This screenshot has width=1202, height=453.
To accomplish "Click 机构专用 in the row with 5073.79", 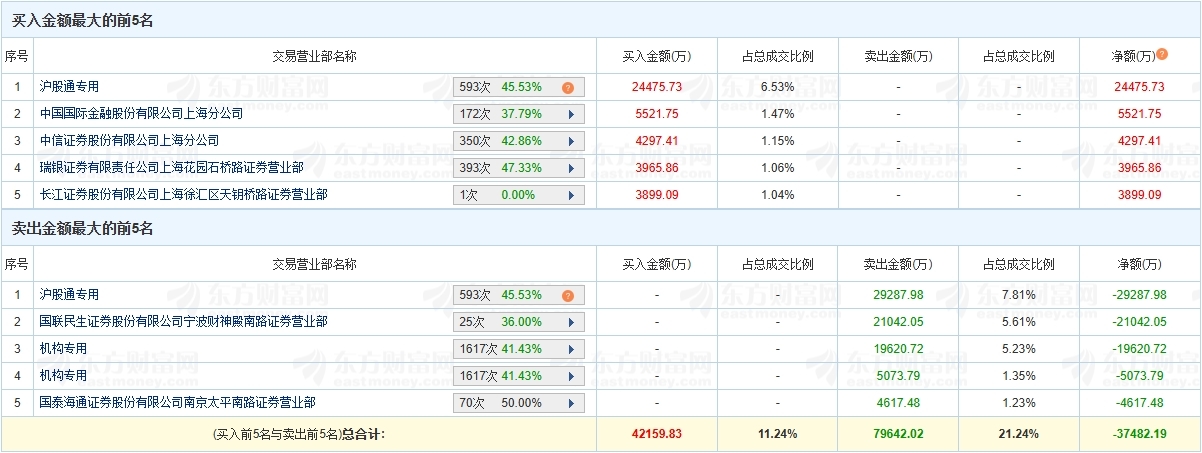I will pyautogui.click(x=63, y=376).
